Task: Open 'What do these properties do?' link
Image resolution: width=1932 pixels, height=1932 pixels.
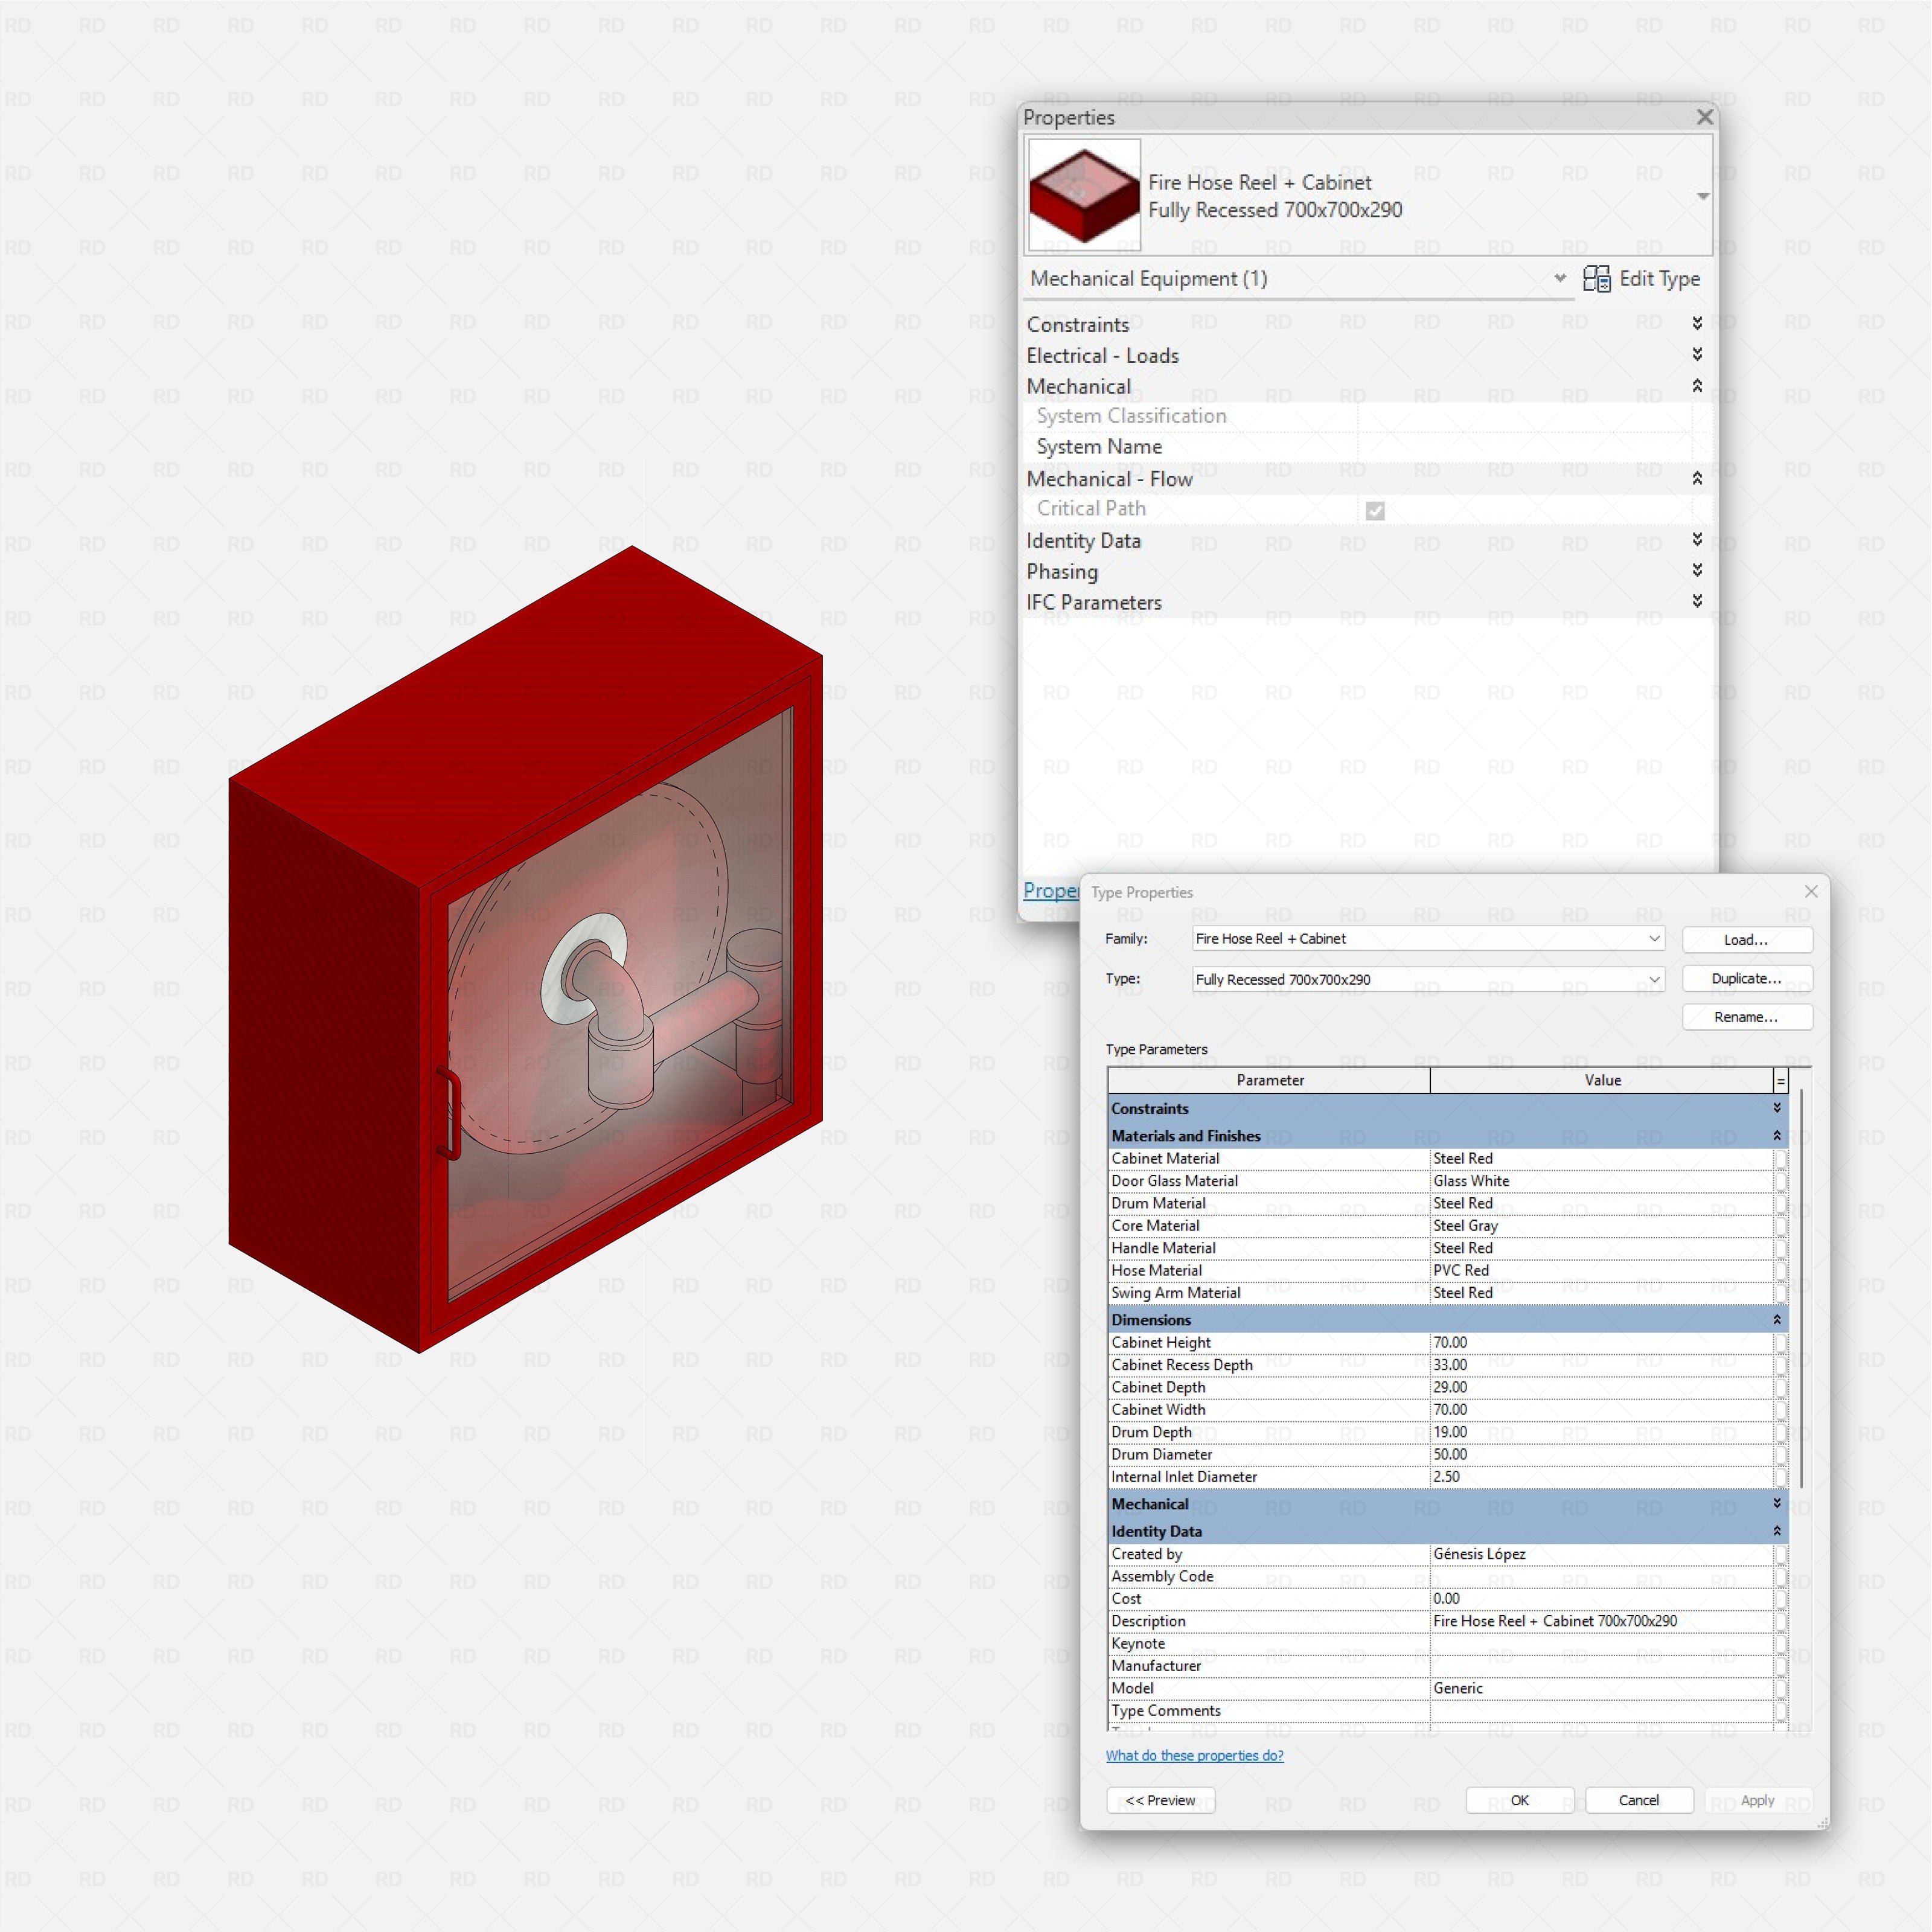Action: click(1195, 1755)
